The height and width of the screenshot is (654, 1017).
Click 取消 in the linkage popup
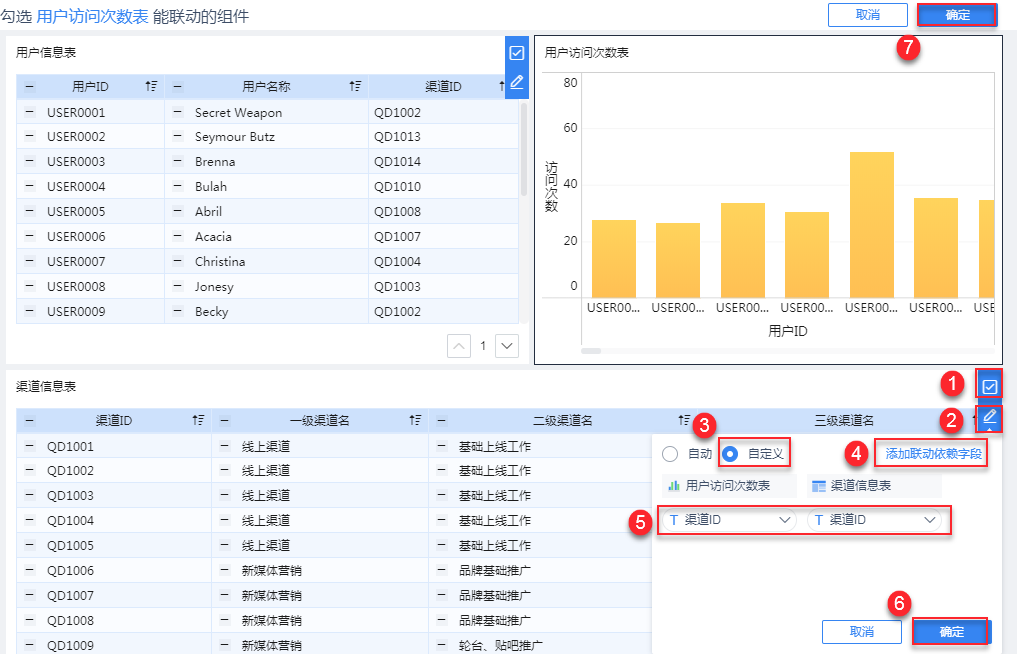861,631
